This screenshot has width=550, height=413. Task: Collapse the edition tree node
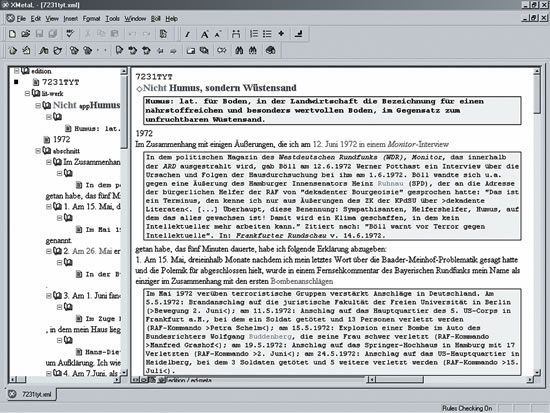[16, 71]
